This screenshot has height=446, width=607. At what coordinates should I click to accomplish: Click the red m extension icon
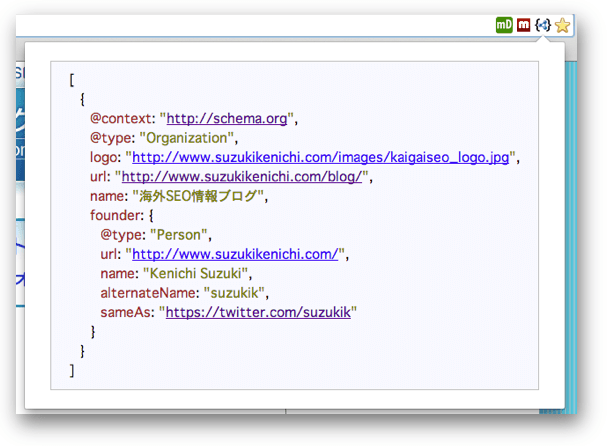[523, 25]
